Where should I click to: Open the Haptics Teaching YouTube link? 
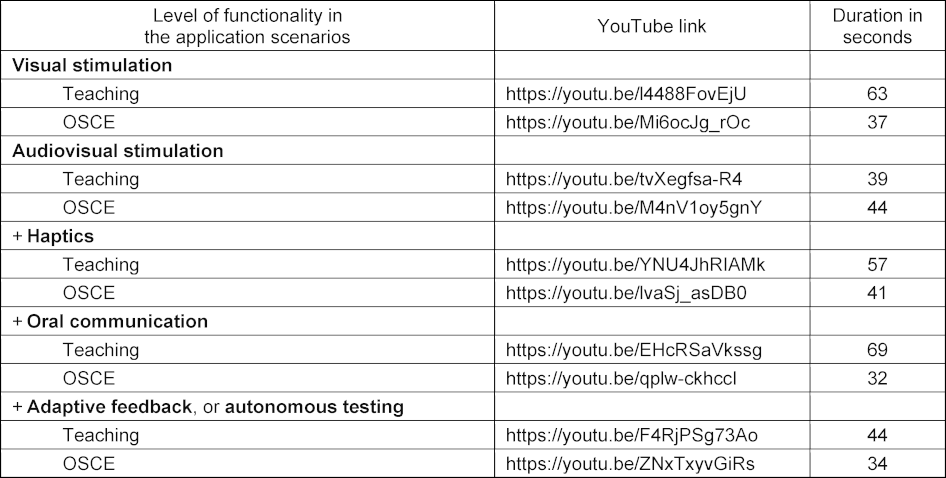[x=635, y=264]
